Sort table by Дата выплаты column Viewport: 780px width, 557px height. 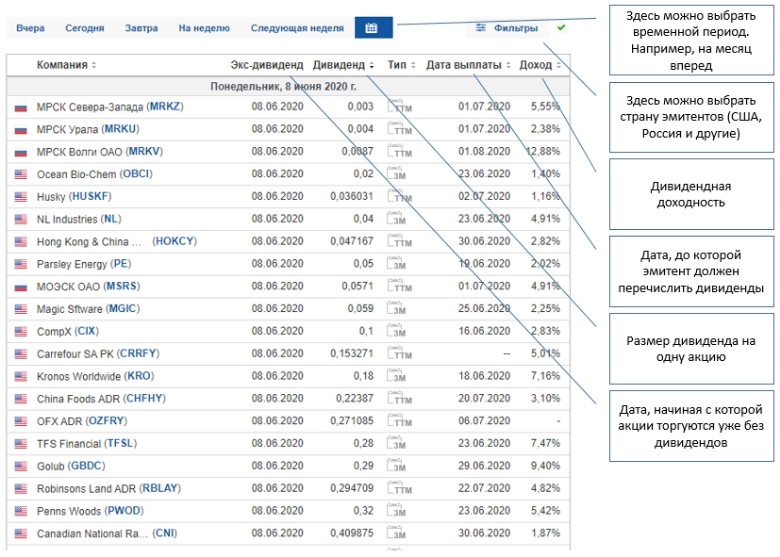point(467,65)
